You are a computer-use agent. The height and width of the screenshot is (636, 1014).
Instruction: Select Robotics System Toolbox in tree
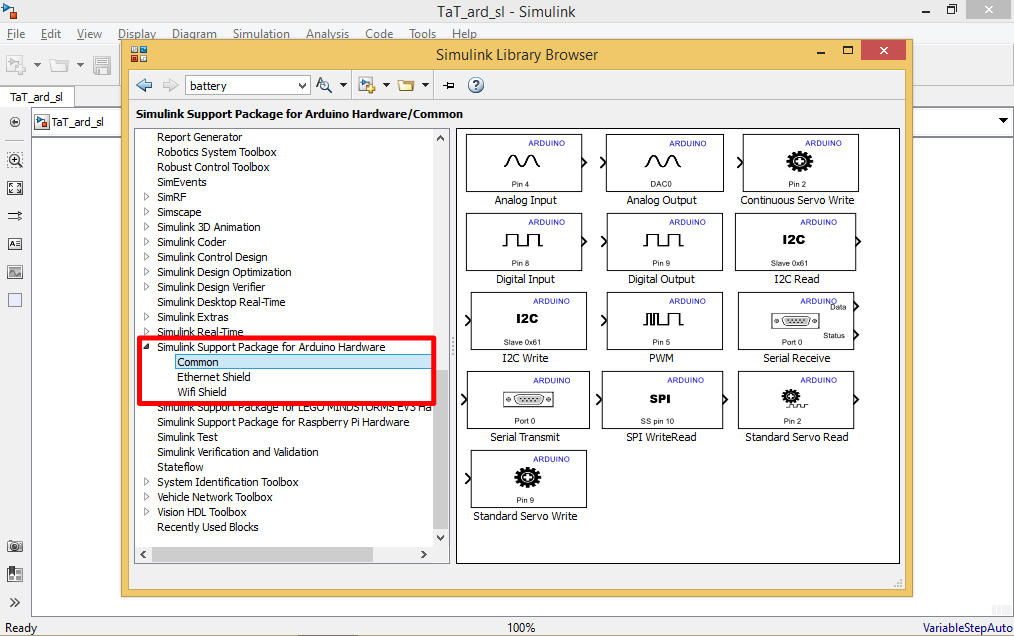click(x=217, y=152)
